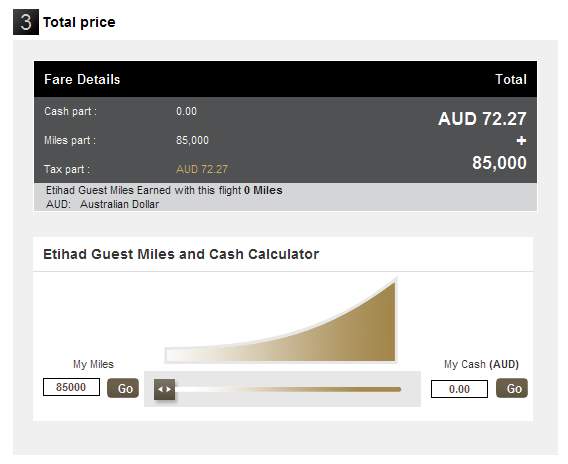568x464 pixels.
Task: Click the Total column header
Action: [x=511, y=79]
